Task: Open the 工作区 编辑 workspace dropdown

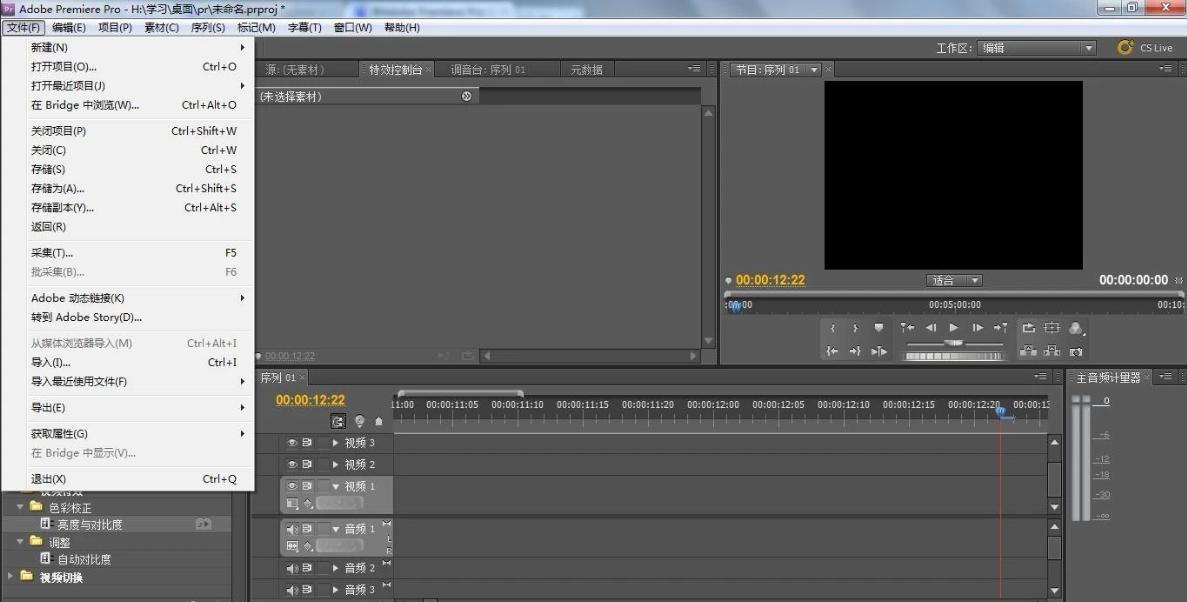Action: 1036,48
